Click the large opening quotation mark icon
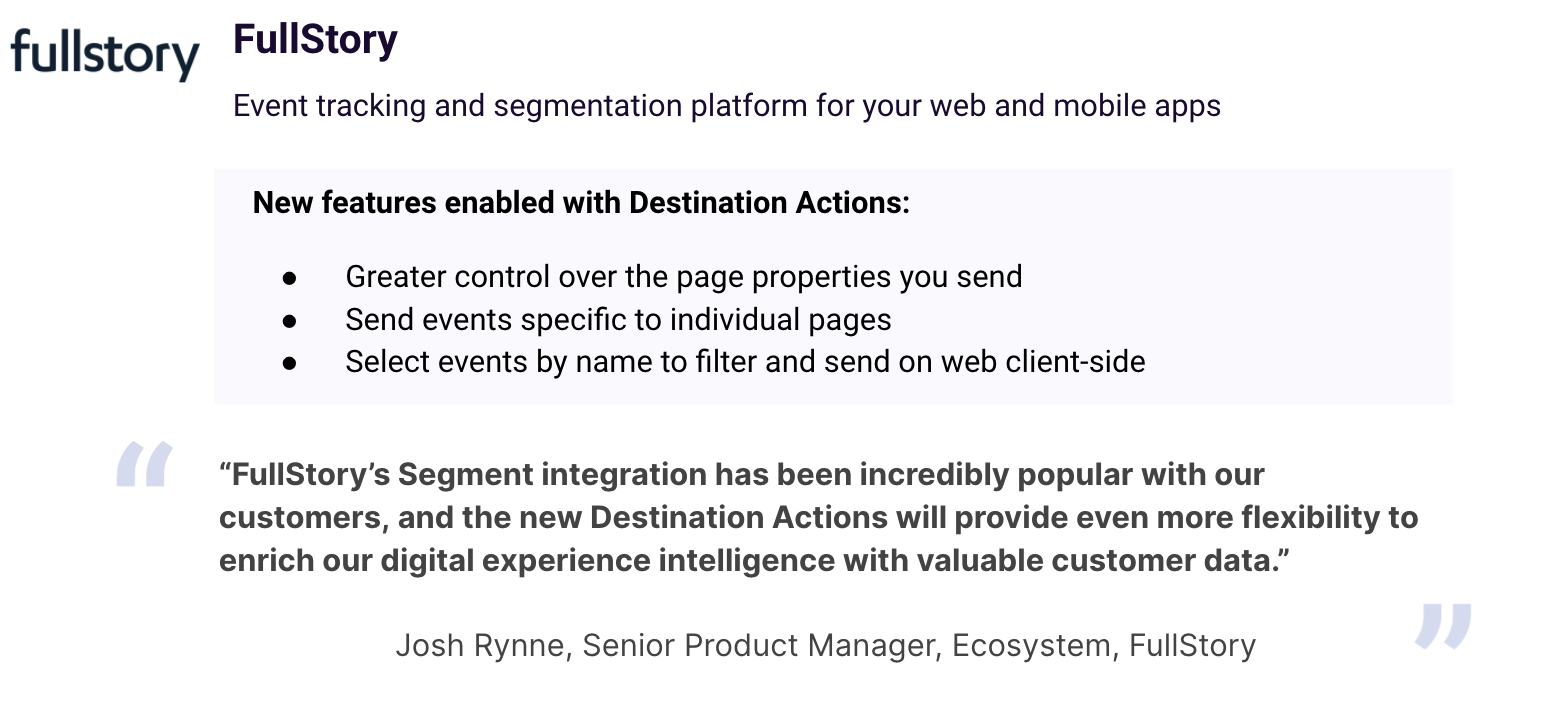This screenshot has height=718, width=1544. tap(145, 464)
